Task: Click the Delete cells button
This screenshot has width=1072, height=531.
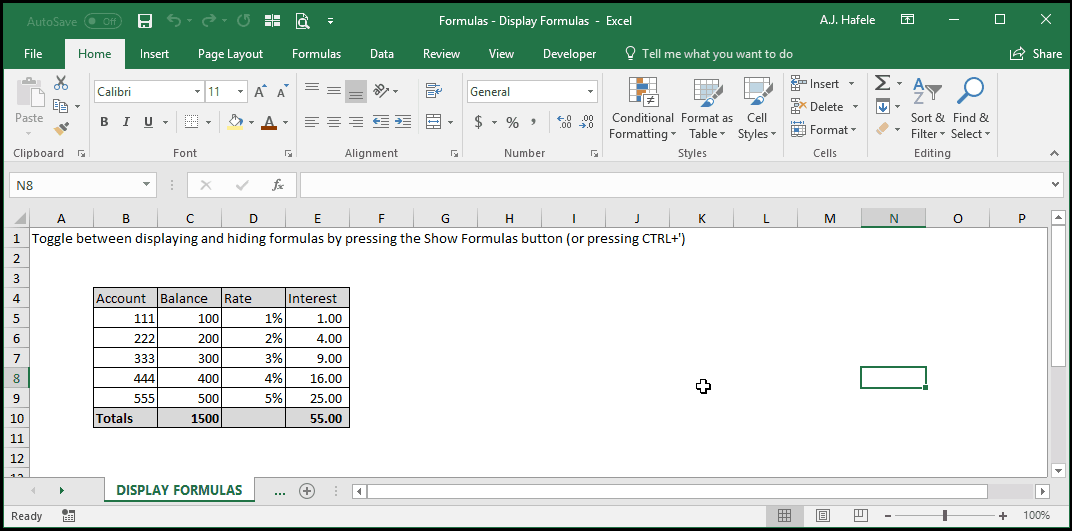Action: [825, 106]
